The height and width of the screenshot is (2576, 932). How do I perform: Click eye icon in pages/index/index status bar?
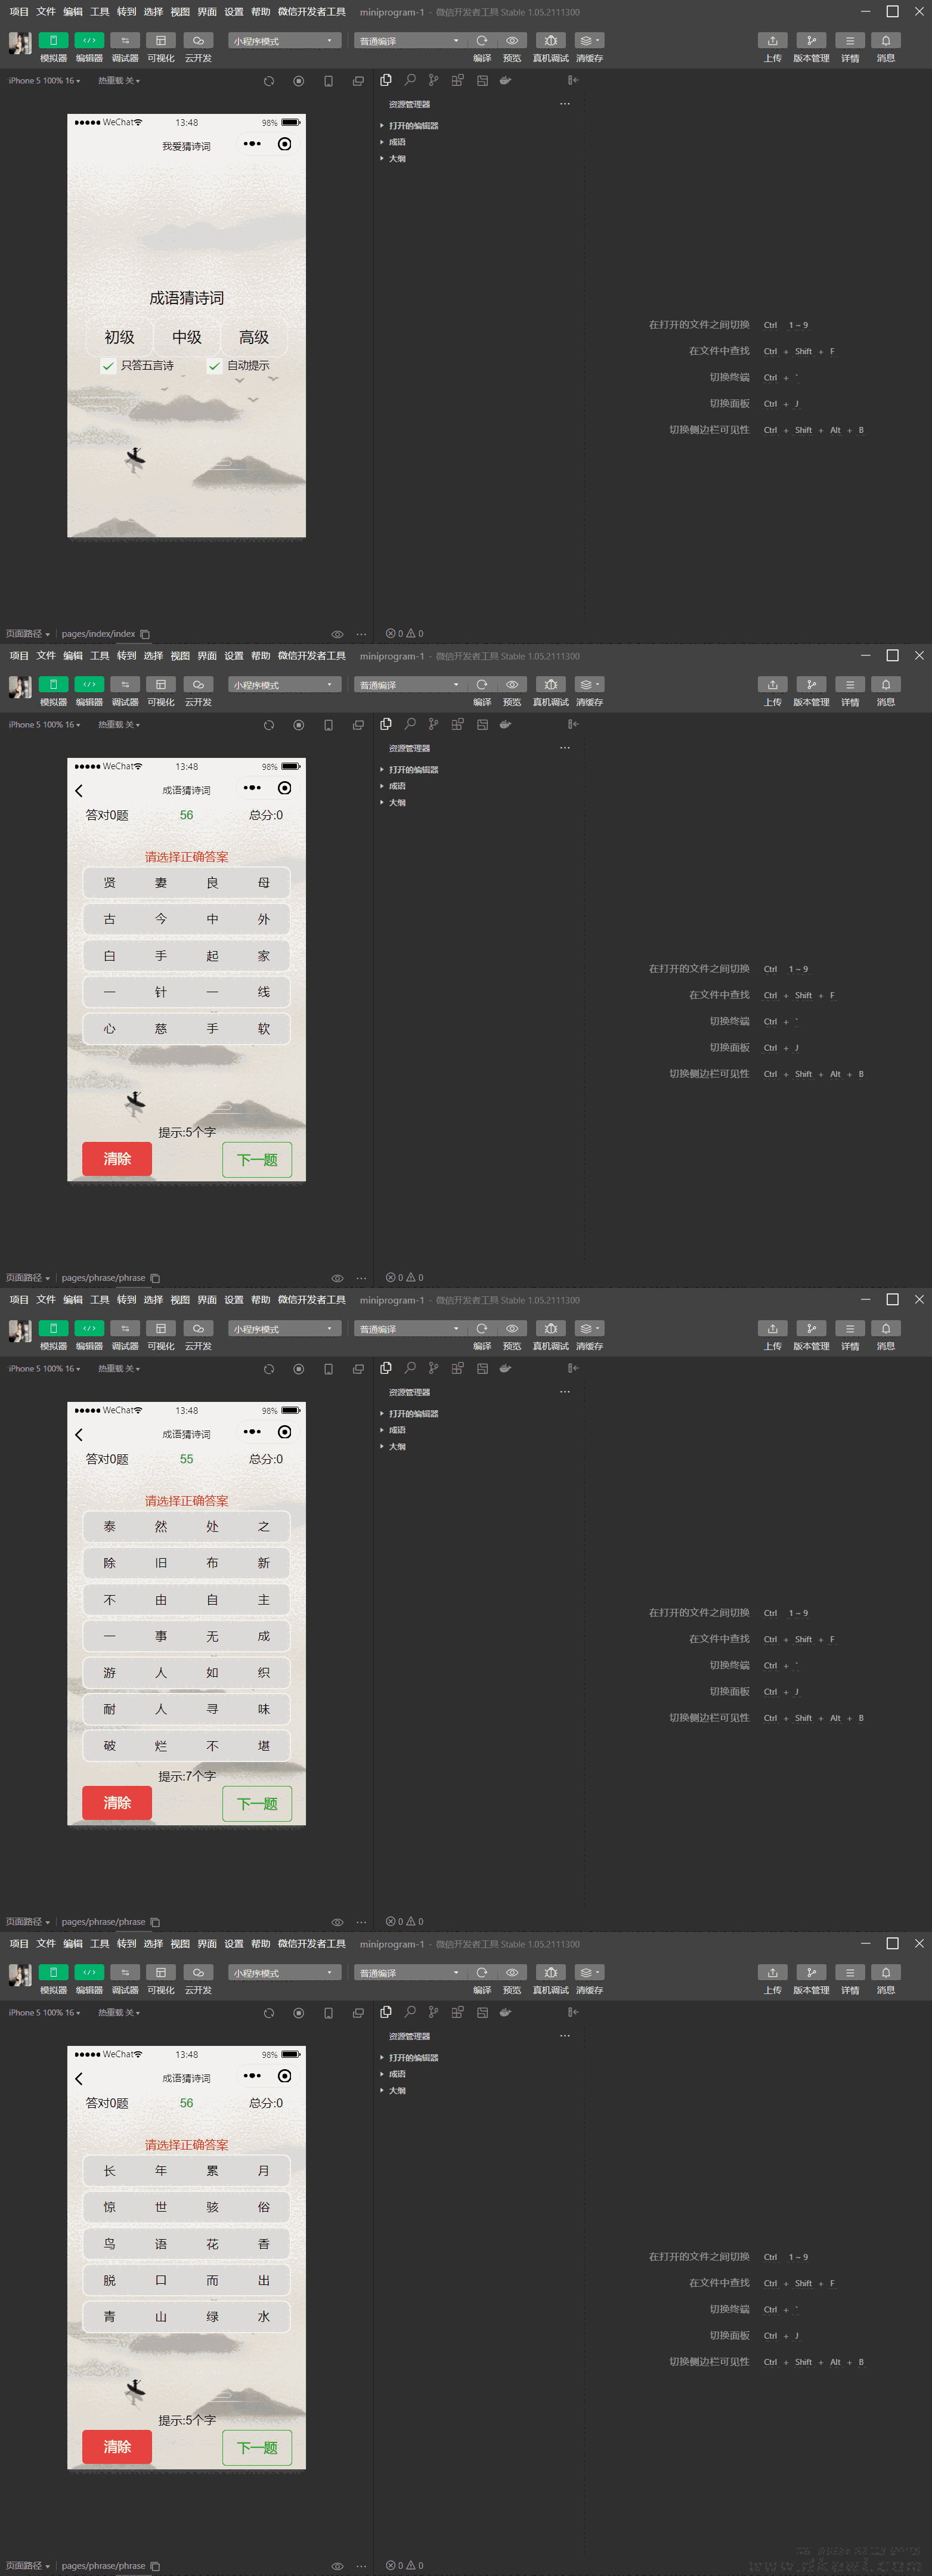(x=337, y=634)
